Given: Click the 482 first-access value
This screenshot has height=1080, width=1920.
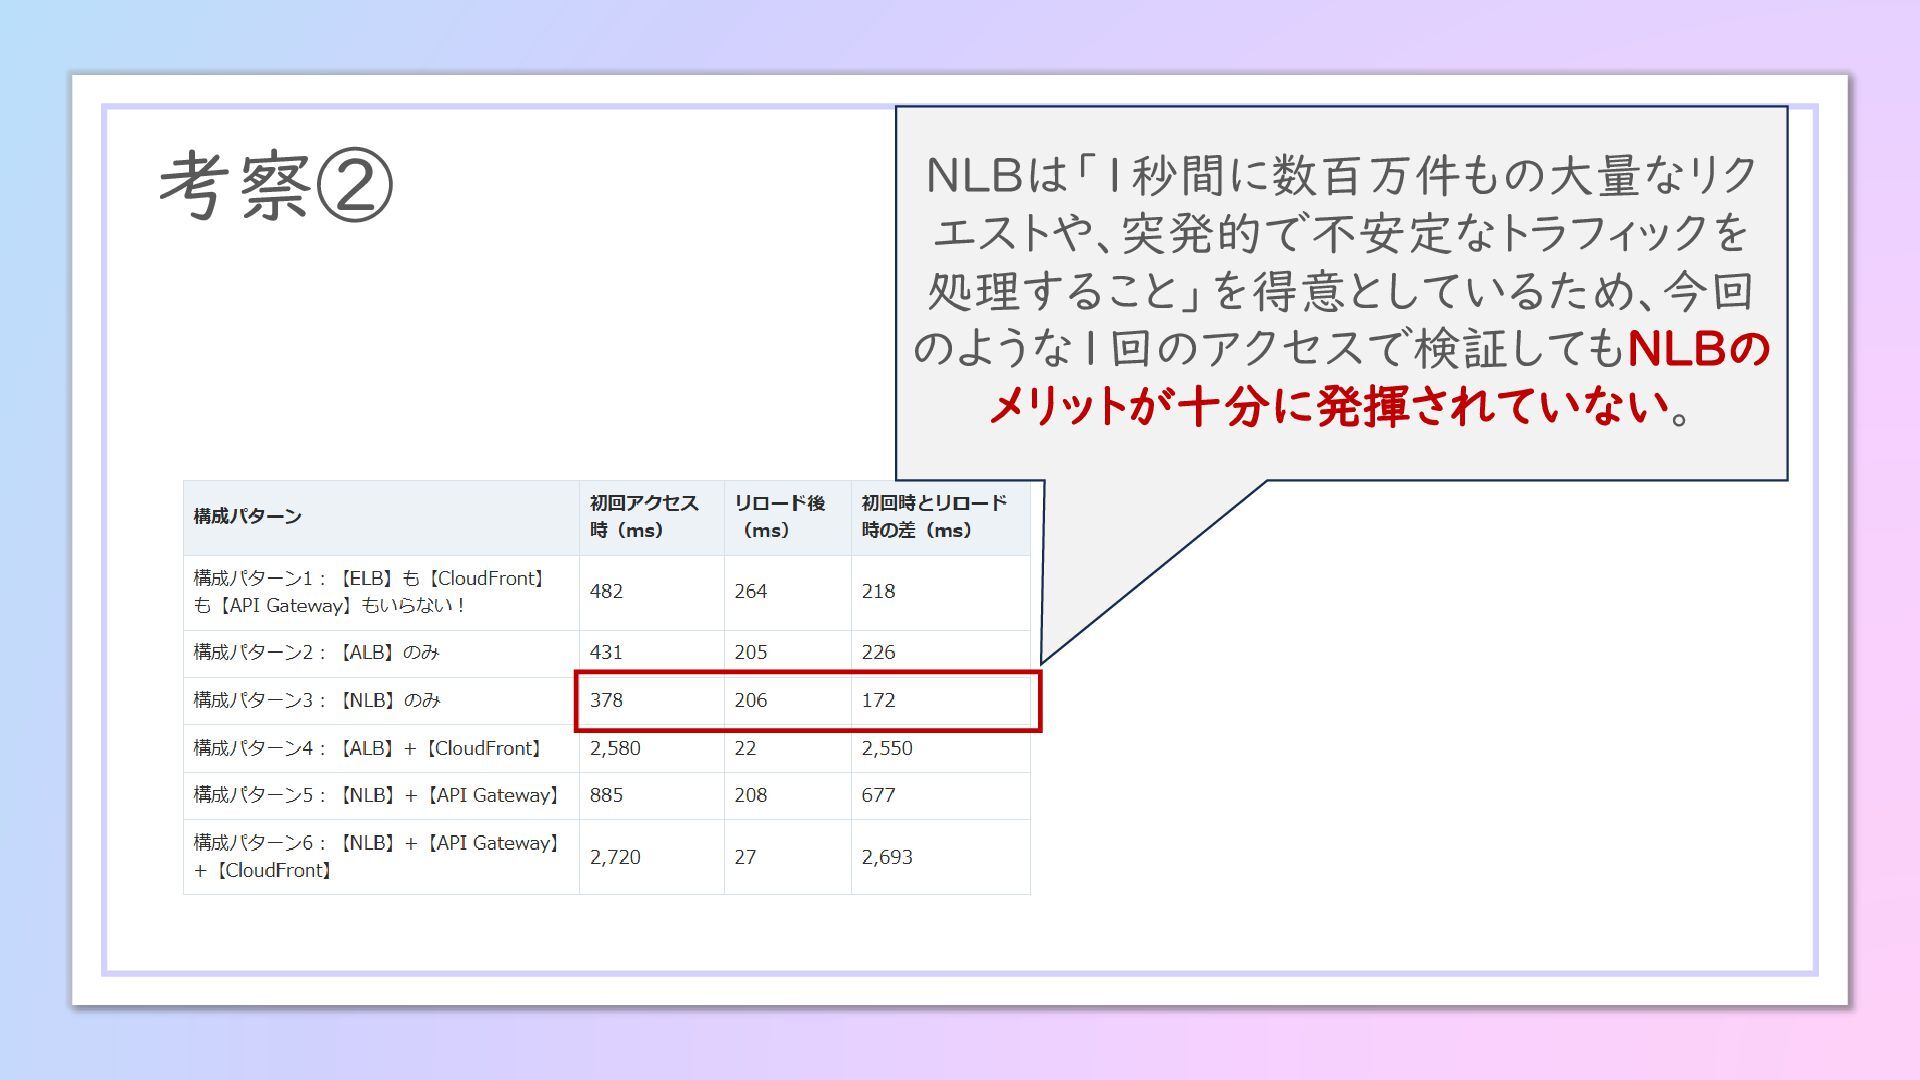Looking at the screenshot, I should click(606, 591).
